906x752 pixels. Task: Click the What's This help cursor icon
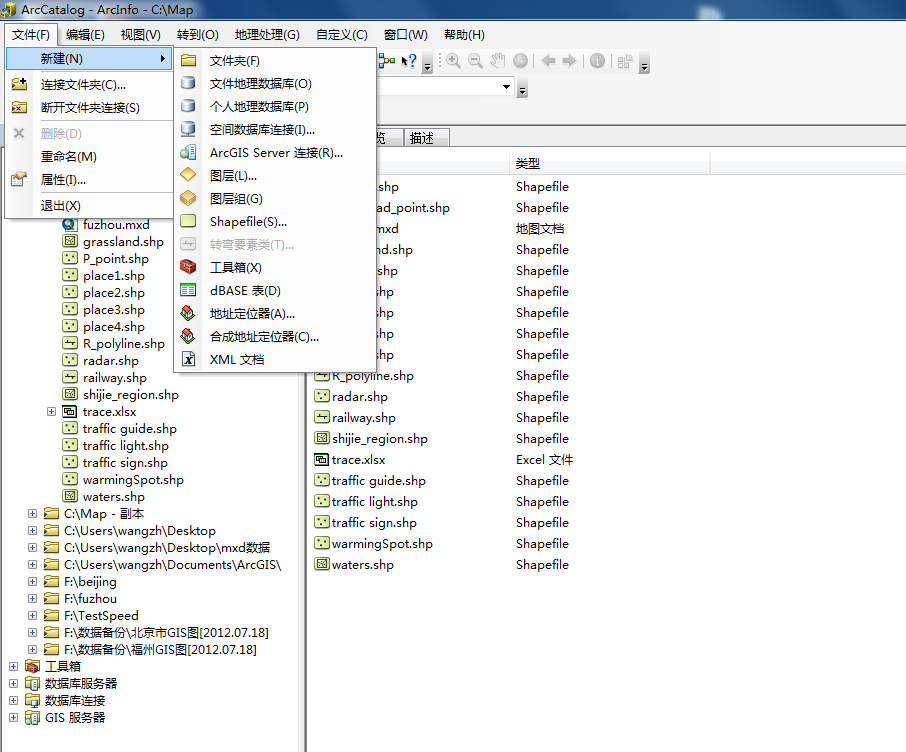[409, 61]
